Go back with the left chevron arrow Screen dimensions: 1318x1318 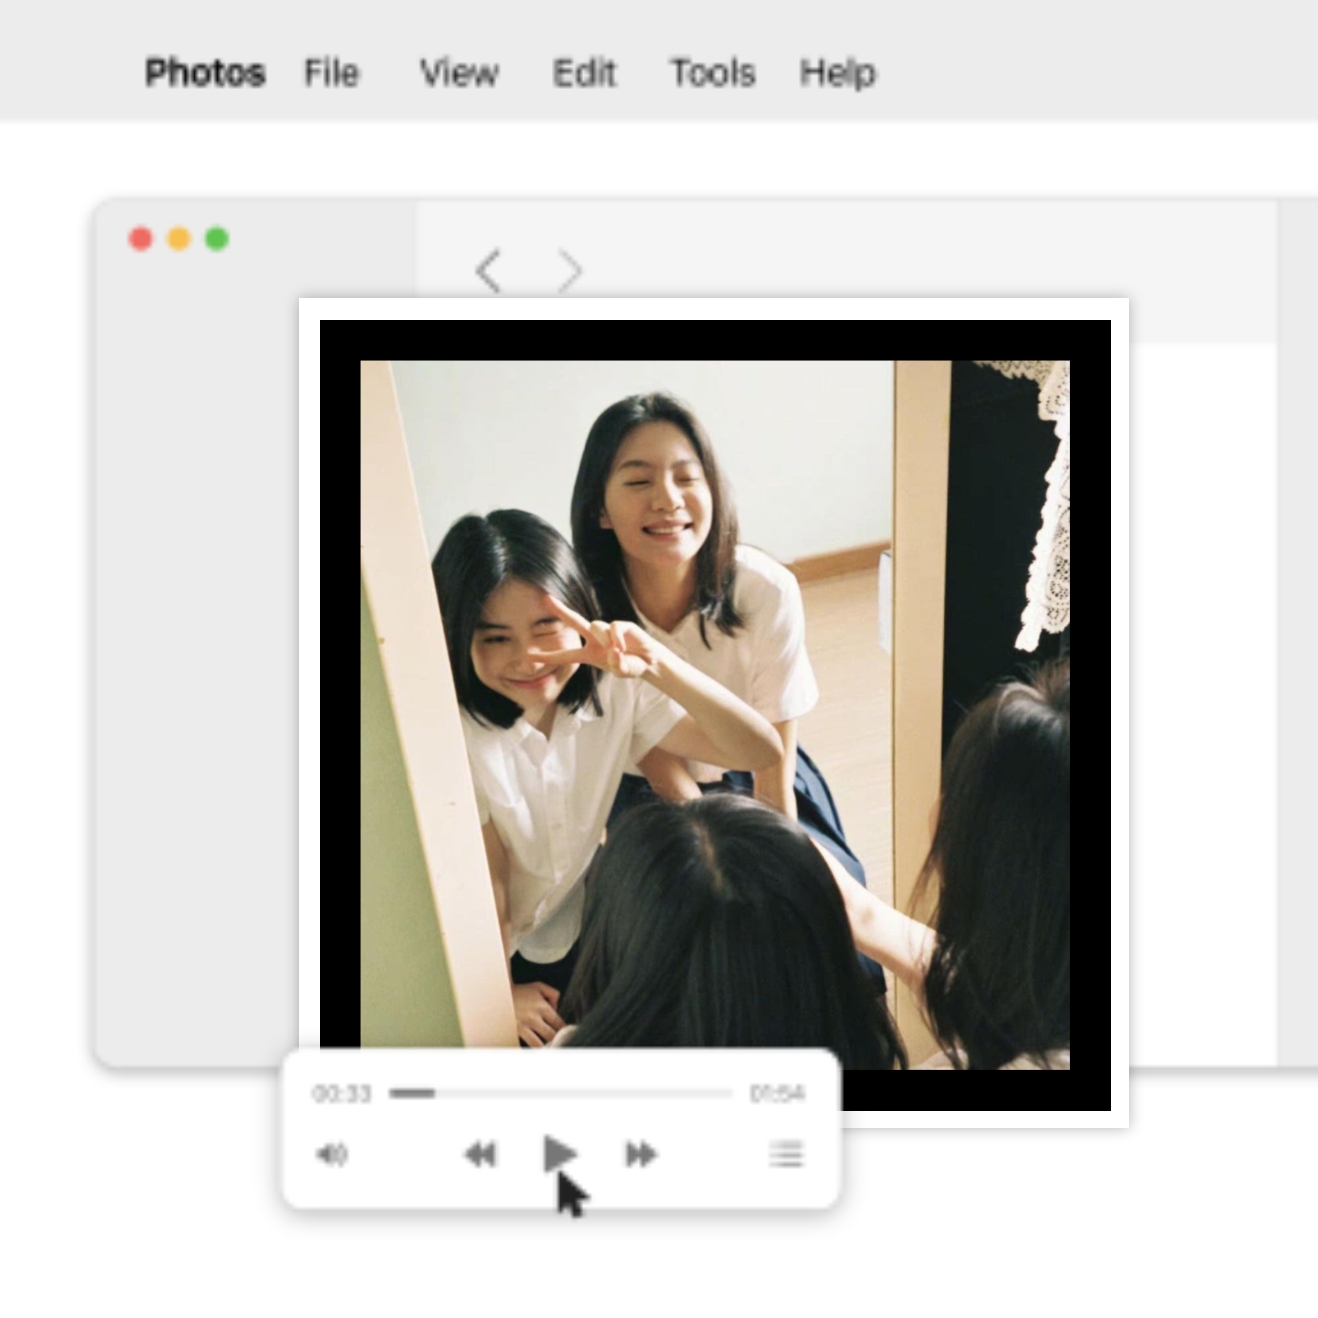(488, 270)
